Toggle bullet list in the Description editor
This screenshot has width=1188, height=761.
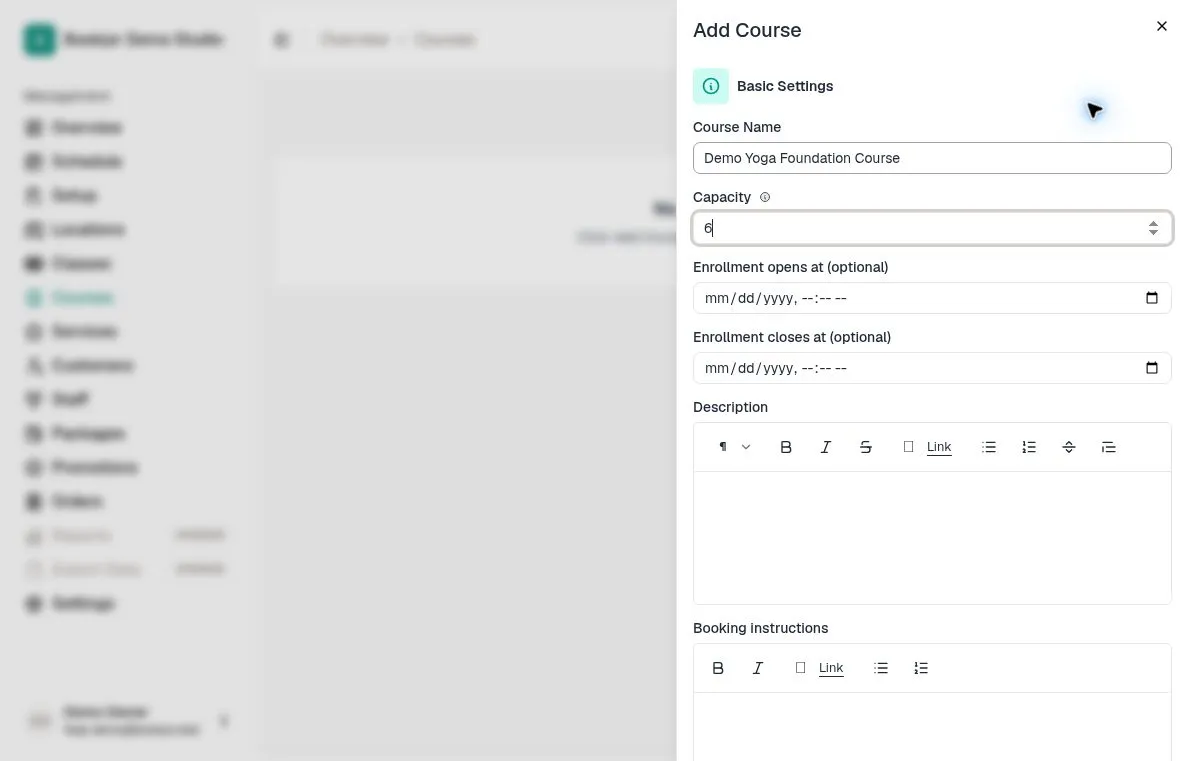coord(989,447)
